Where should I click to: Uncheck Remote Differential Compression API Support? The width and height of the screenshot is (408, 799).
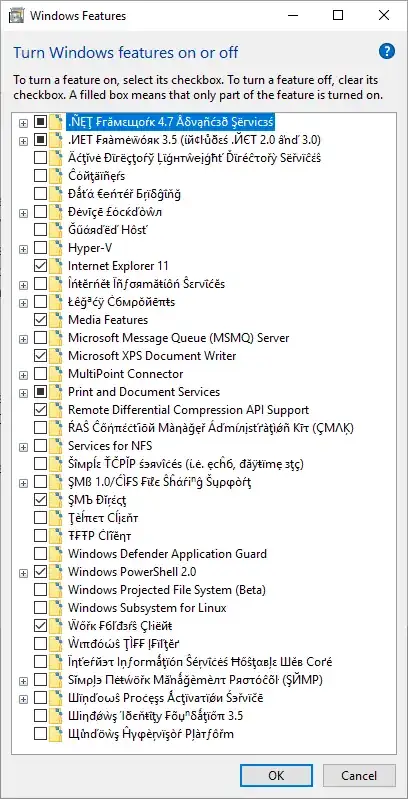40,410
